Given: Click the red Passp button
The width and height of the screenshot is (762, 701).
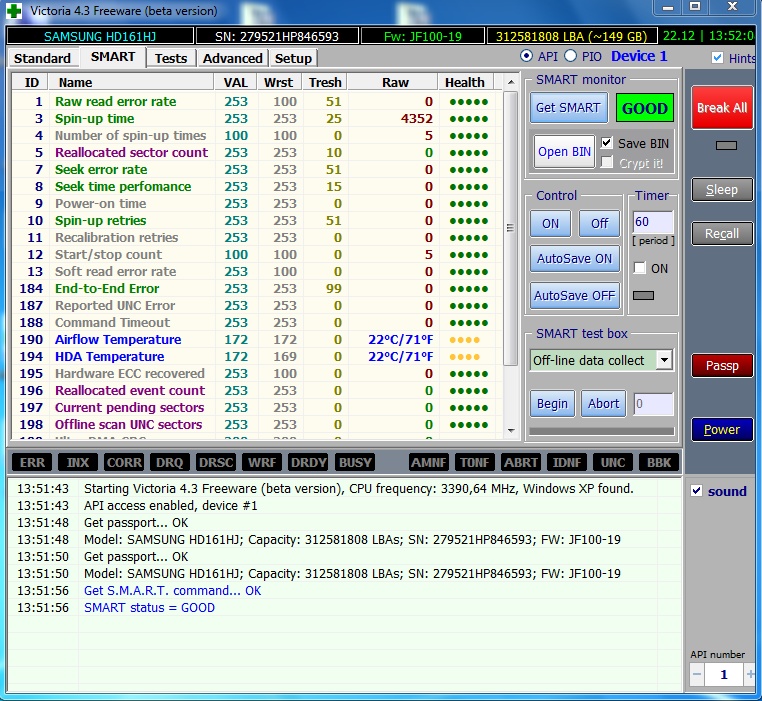Looking at the screenshot, I should tap(722, 366).
